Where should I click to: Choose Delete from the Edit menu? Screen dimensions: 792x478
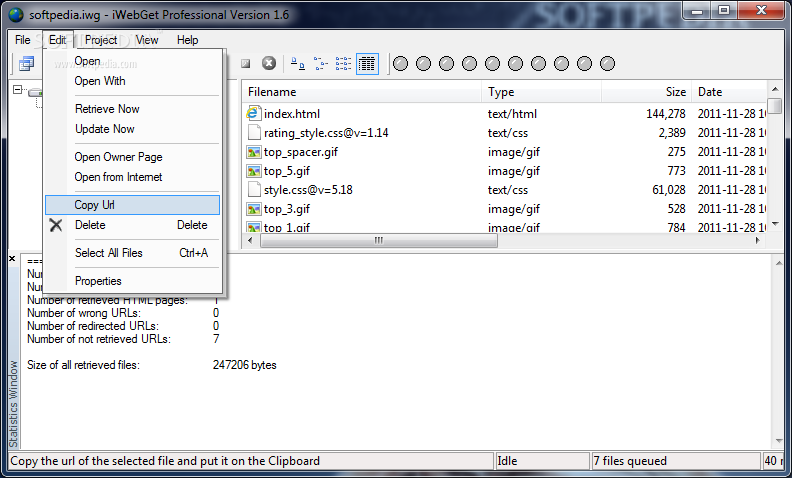click(132, 225)
